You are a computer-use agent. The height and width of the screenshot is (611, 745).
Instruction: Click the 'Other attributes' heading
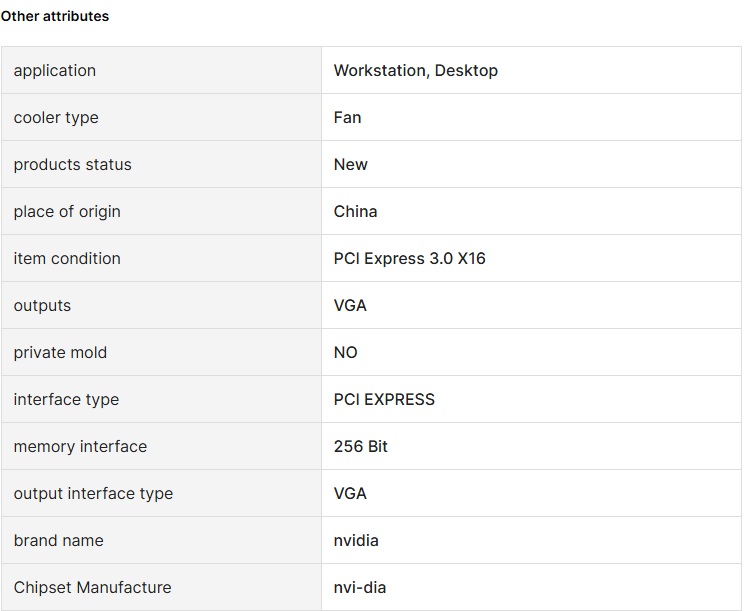55,16
